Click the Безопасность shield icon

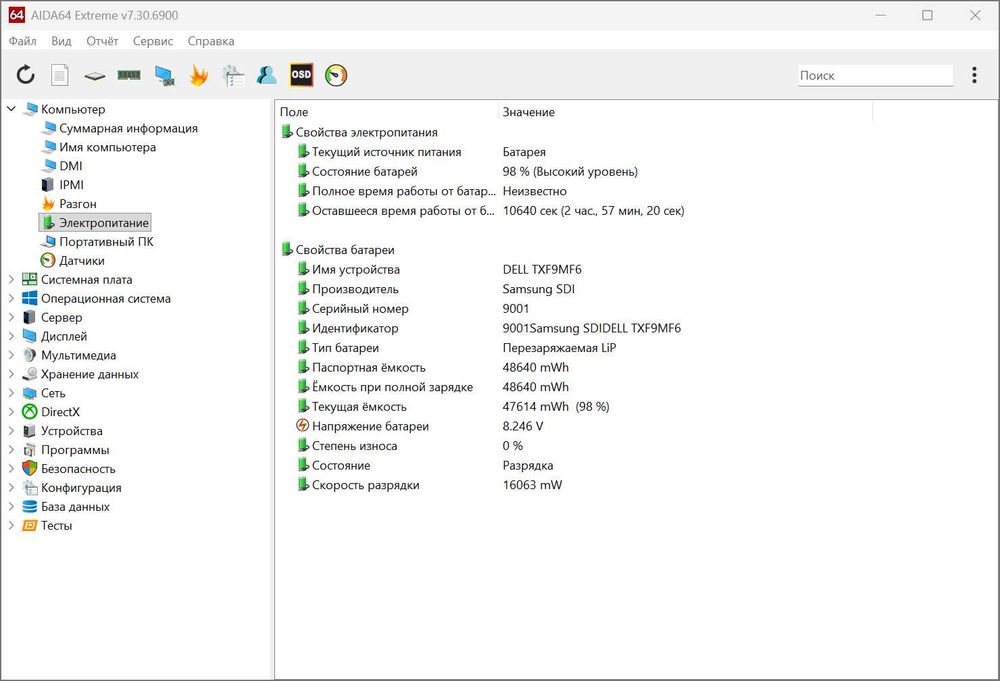tap(30, 469)
